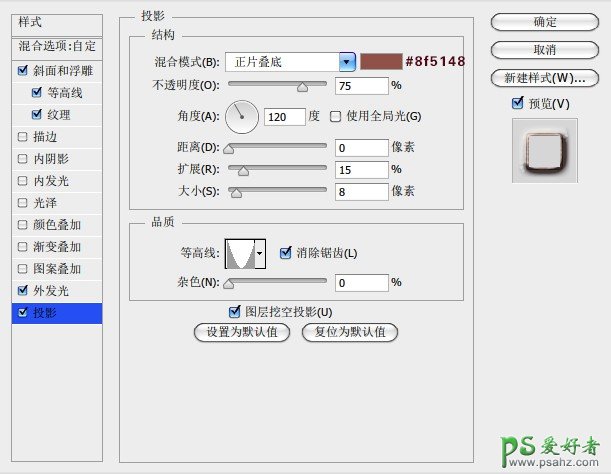Expand the 等高线 contour picker arrow
Viewport: 611px width, 474px height.
[x=261, y=255]
